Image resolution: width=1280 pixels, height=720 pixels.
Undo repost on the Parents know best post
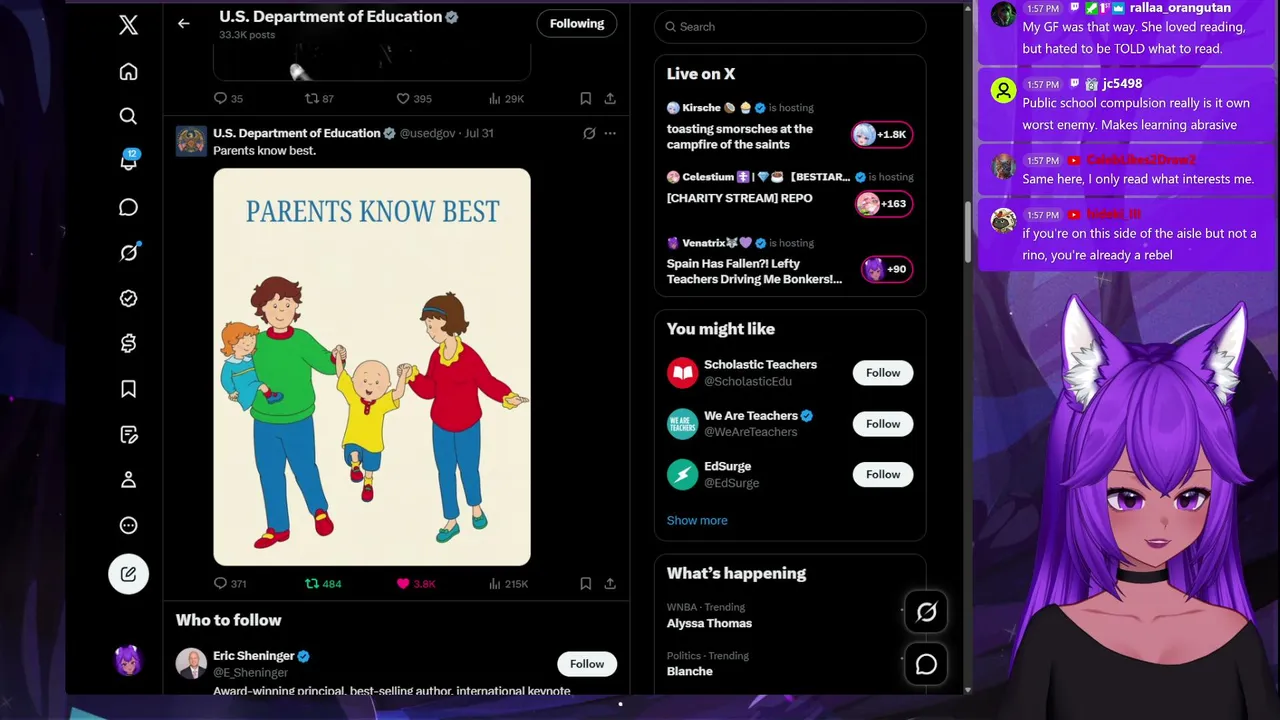pos(323,584)
